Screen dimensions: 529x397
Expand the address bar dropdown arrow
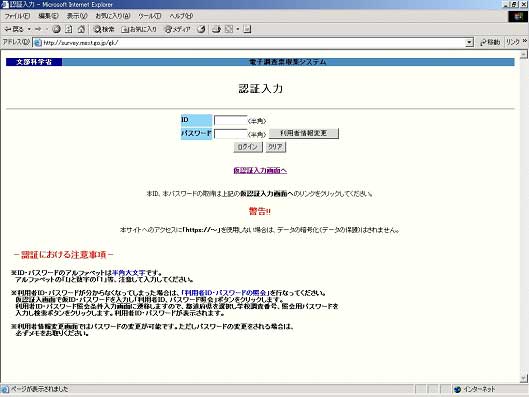tap(469, 42)
